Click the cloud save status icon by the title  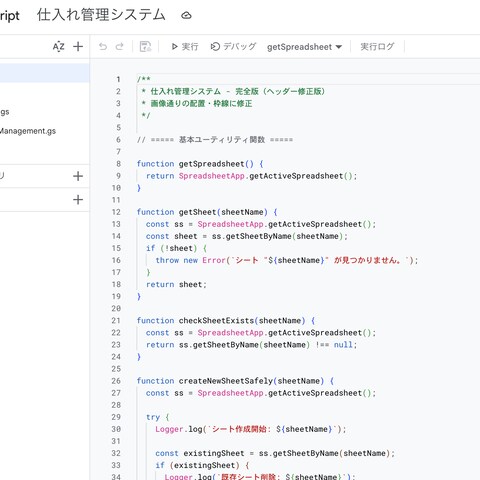[186, 15]
